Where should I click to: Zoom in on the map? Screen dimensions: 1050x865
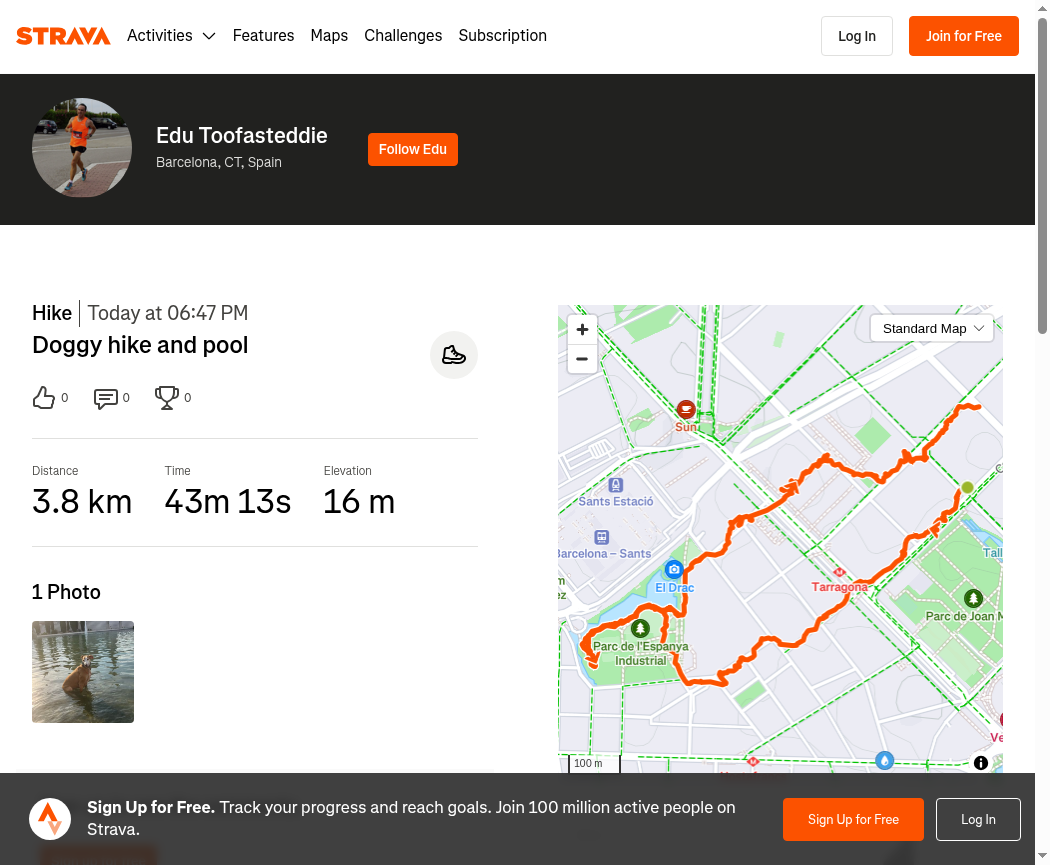(582, 329)
